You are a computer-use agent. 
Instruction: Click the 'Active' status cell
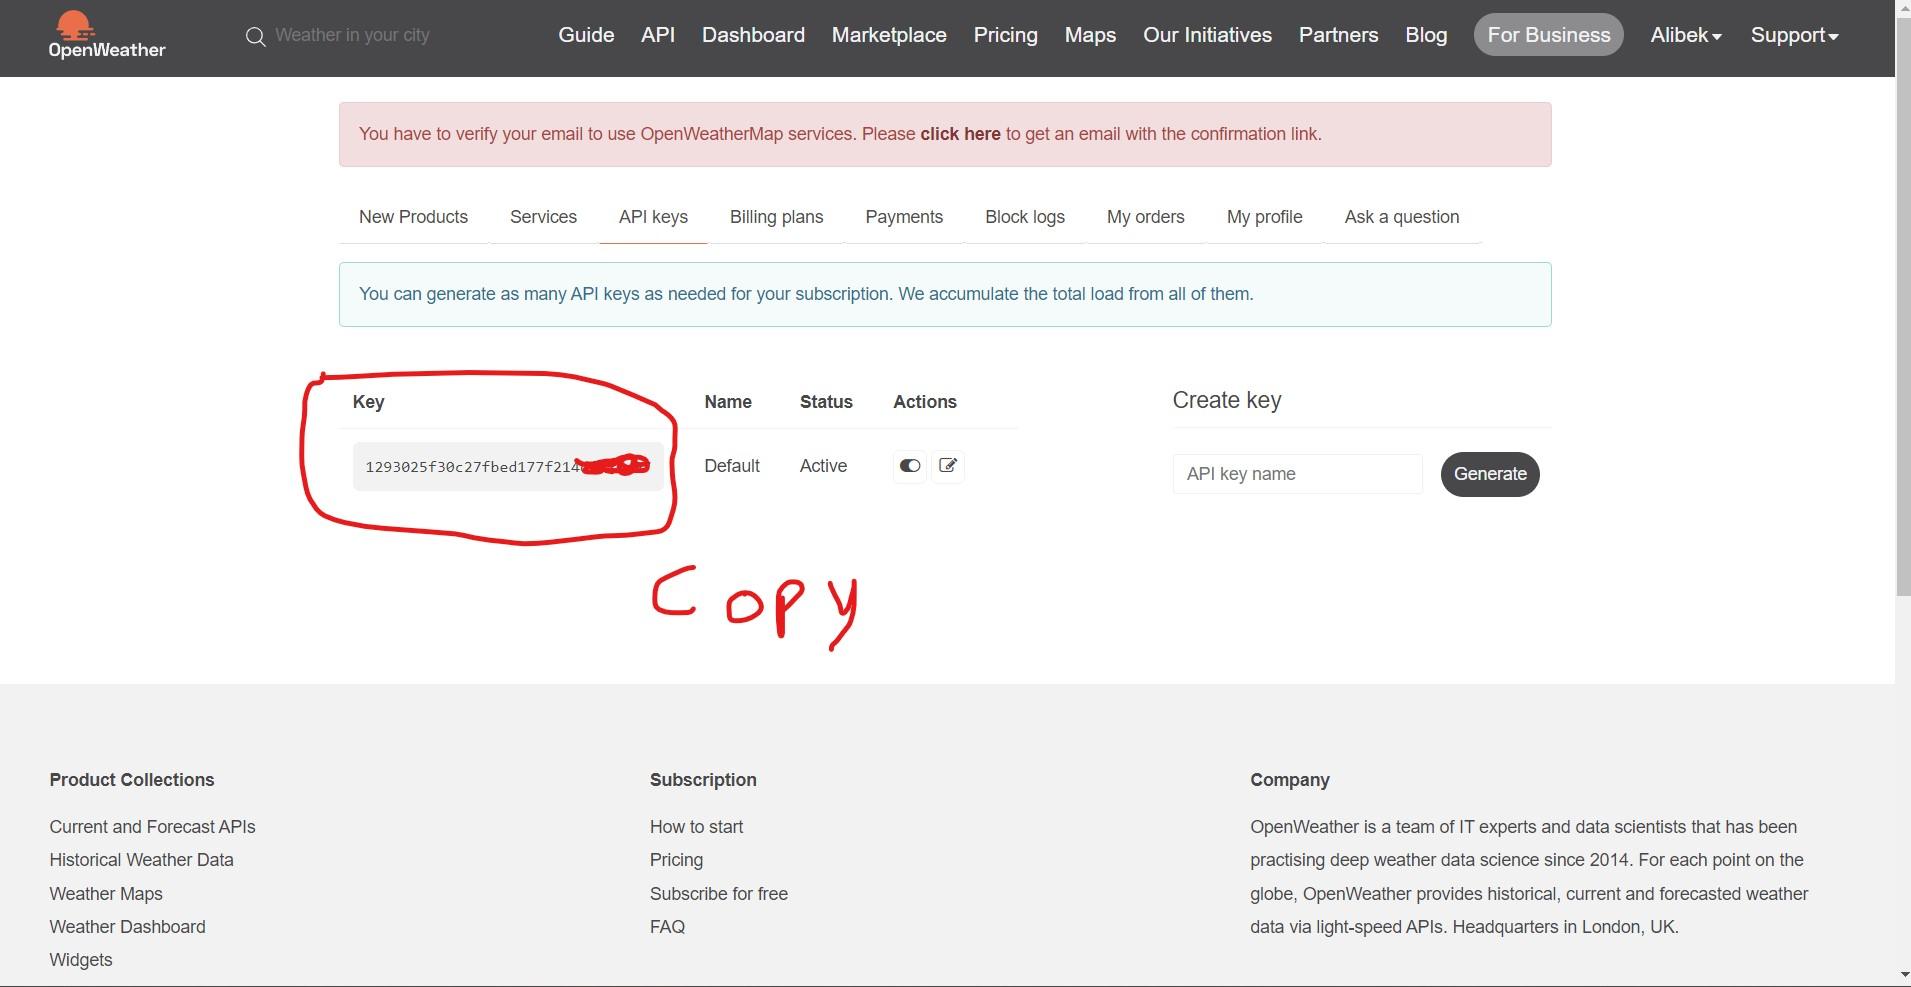click(823, 466)
